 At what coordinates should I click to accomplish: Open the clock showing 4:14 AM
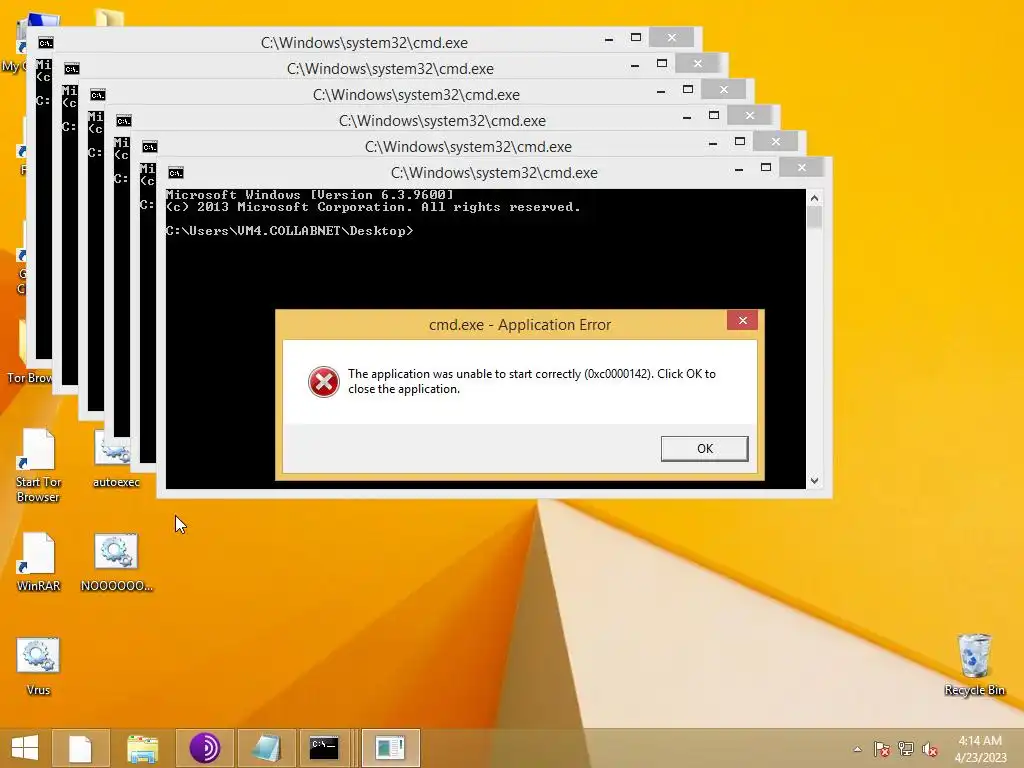(980, 749)
